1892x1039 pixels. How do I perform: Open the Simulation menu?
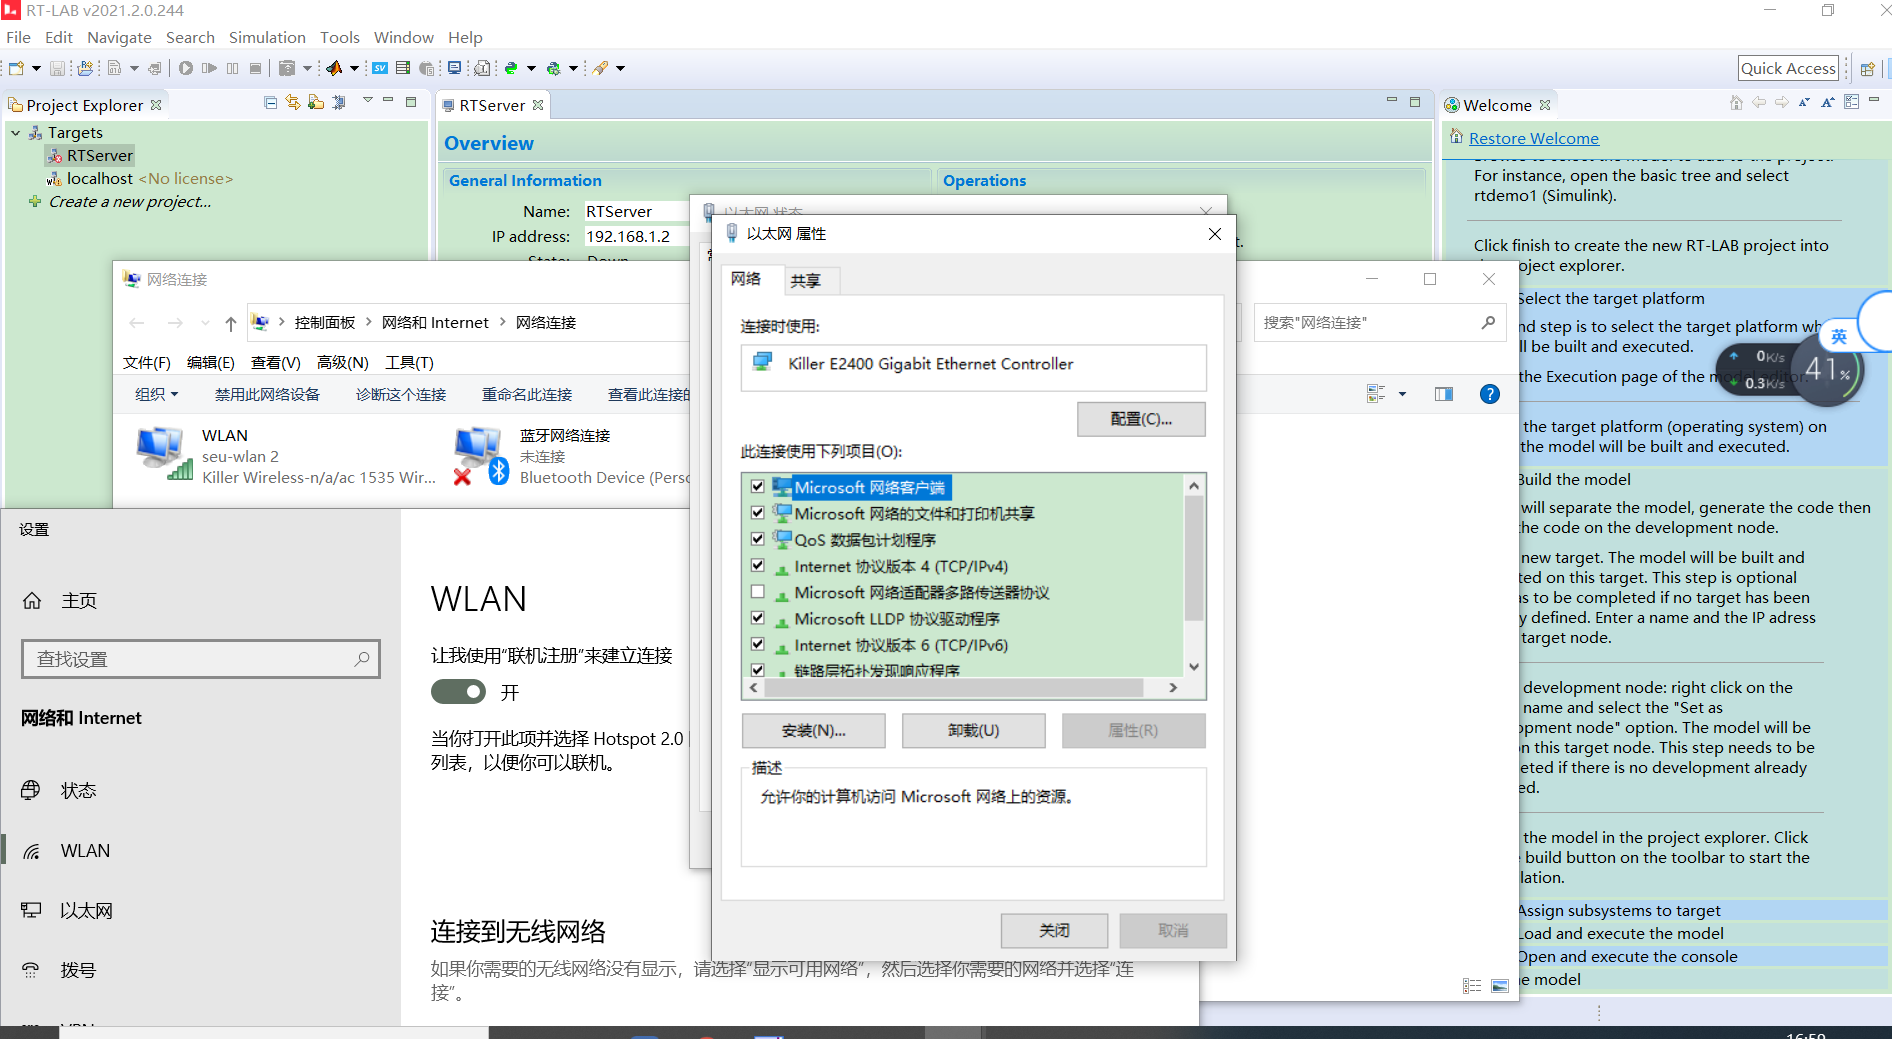266,37
